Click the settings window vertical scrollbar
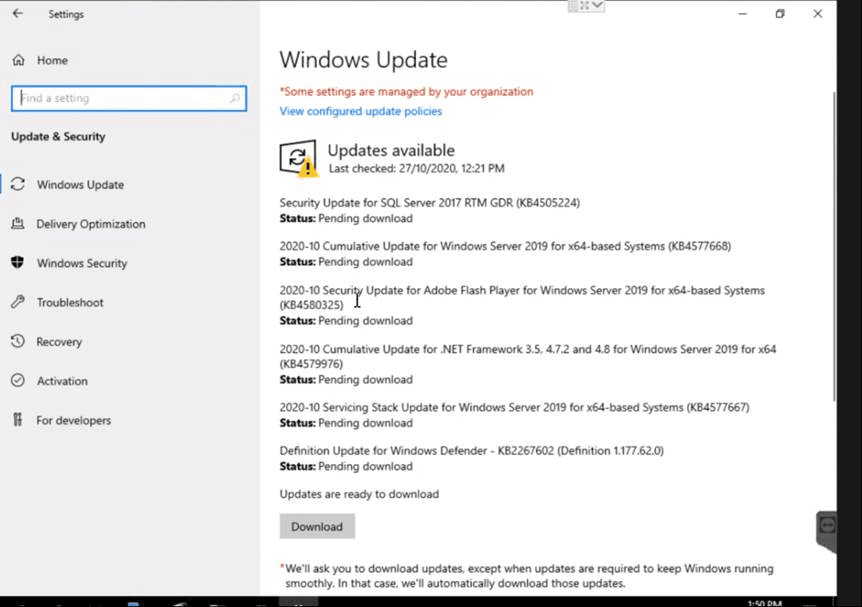Image resolution: width=862 pixels, height=607 pixels. tap(834, 247)
